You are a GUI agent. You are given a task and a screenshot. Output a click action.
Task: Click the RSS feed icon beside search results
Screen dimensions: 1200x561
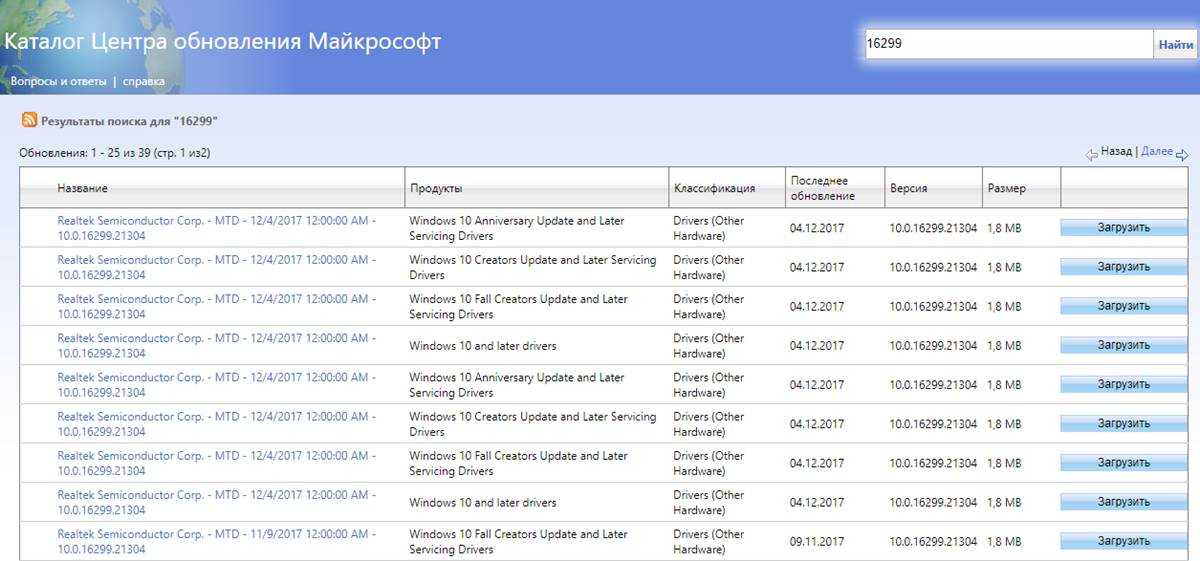29,120
